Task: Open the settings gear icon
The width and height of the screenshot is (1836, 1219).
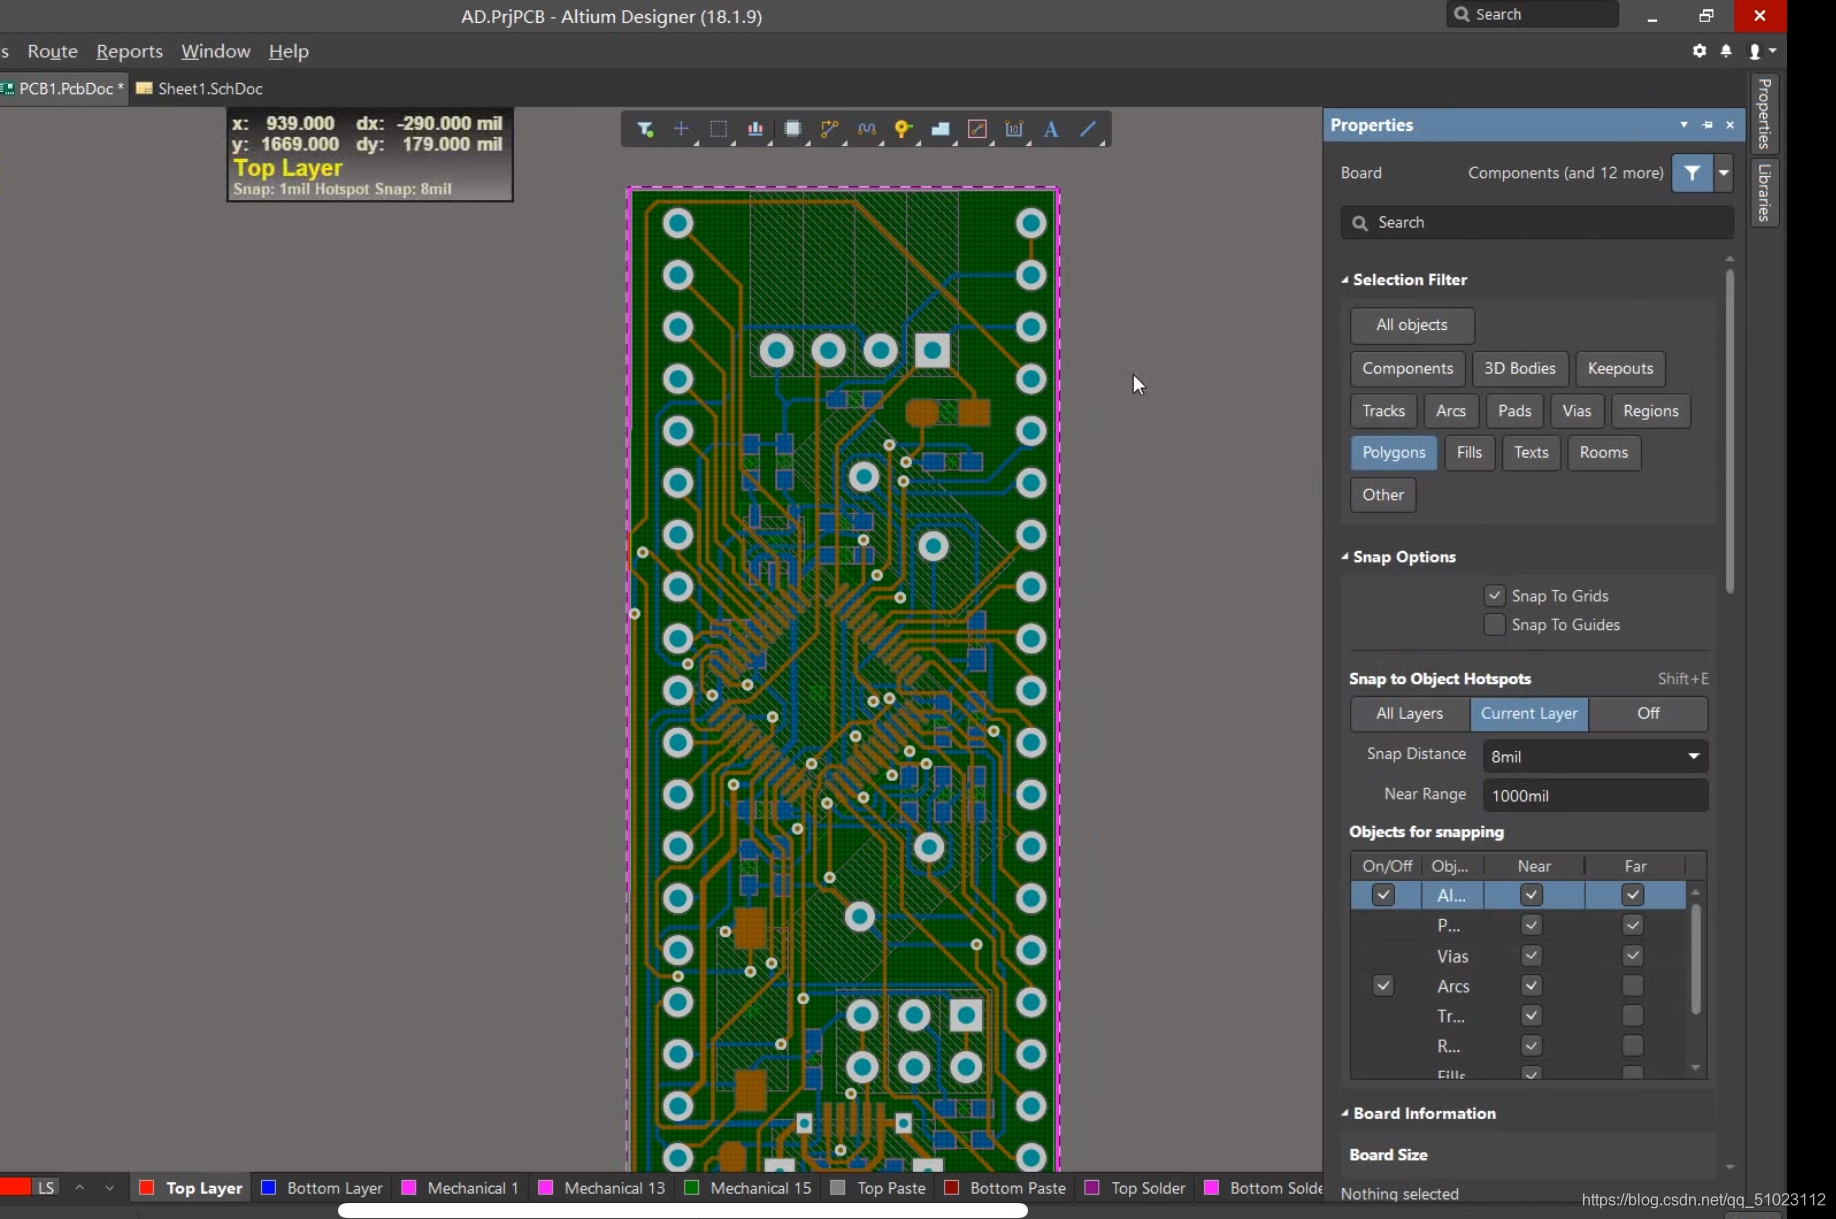Action: (x=1699, y=51)
